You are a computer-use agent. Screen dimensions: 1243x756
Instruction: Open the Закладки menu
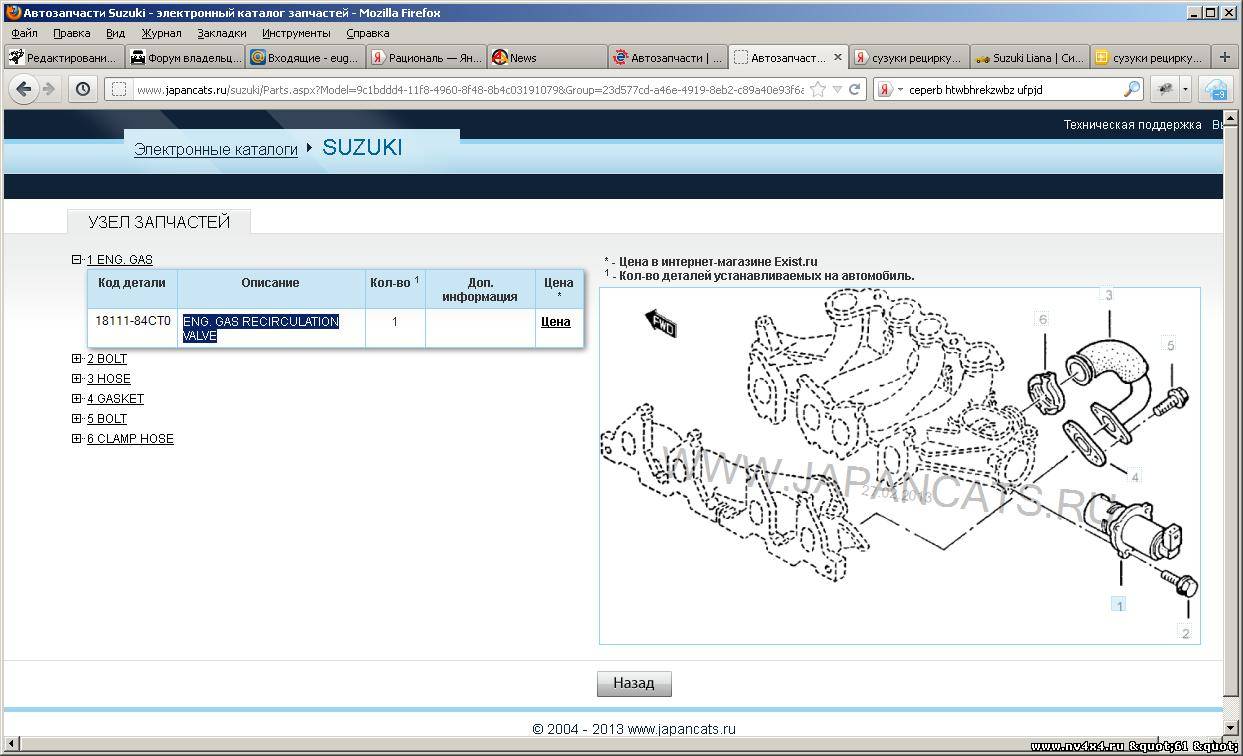tap(221, 33)
